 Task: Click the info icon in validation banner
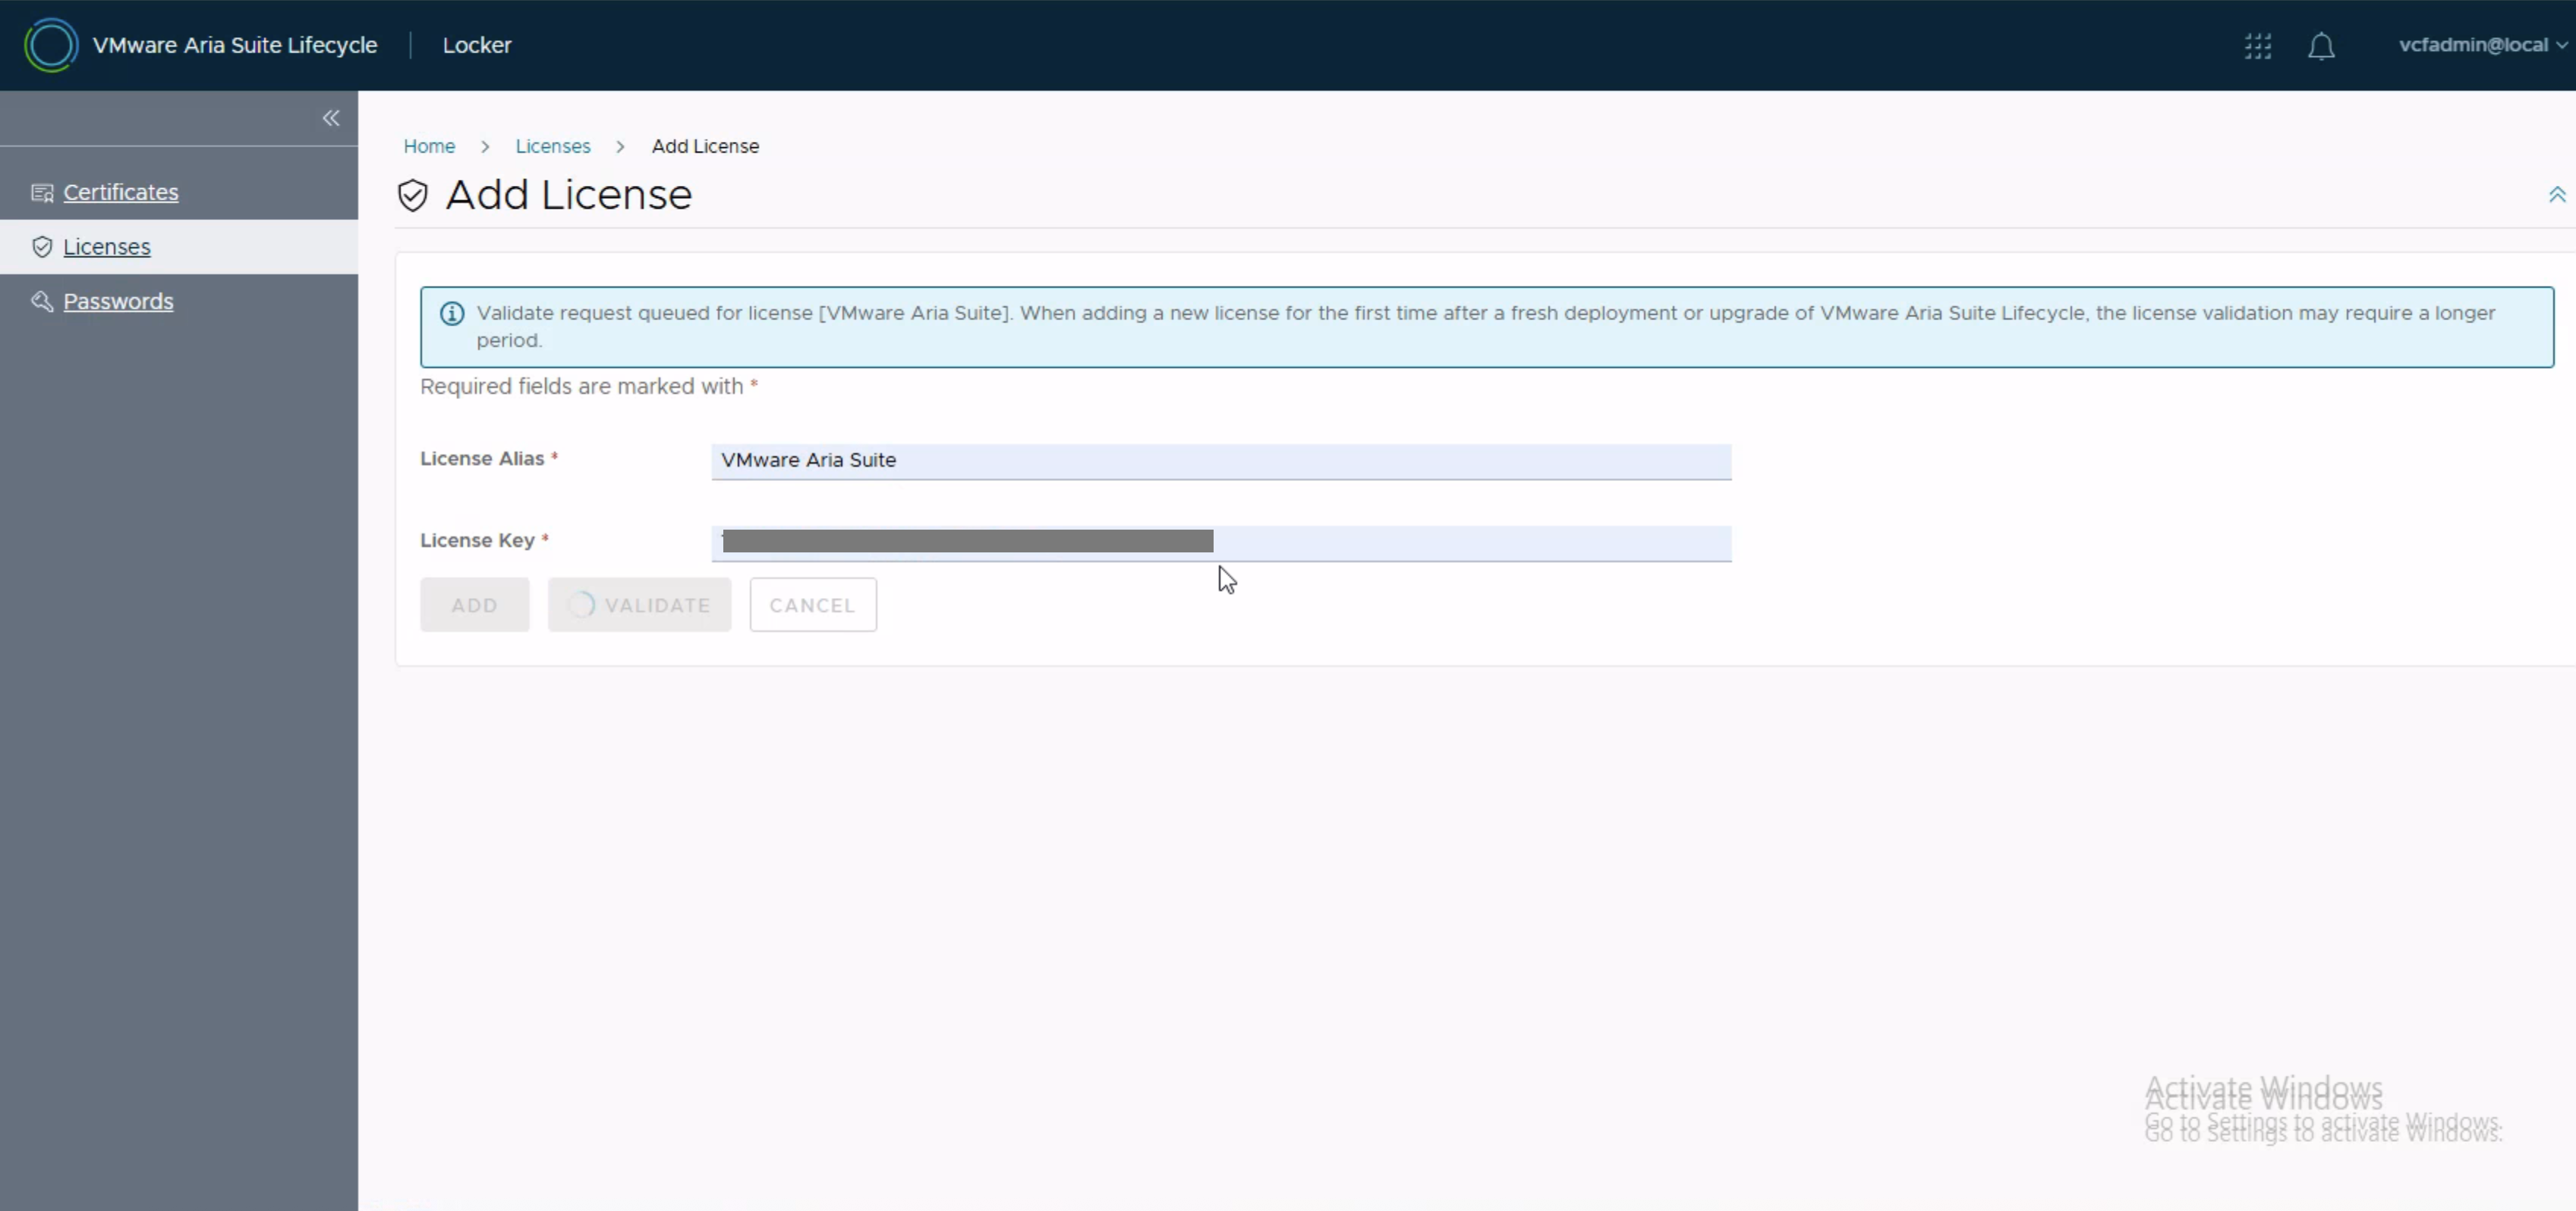tap(452, 314)
